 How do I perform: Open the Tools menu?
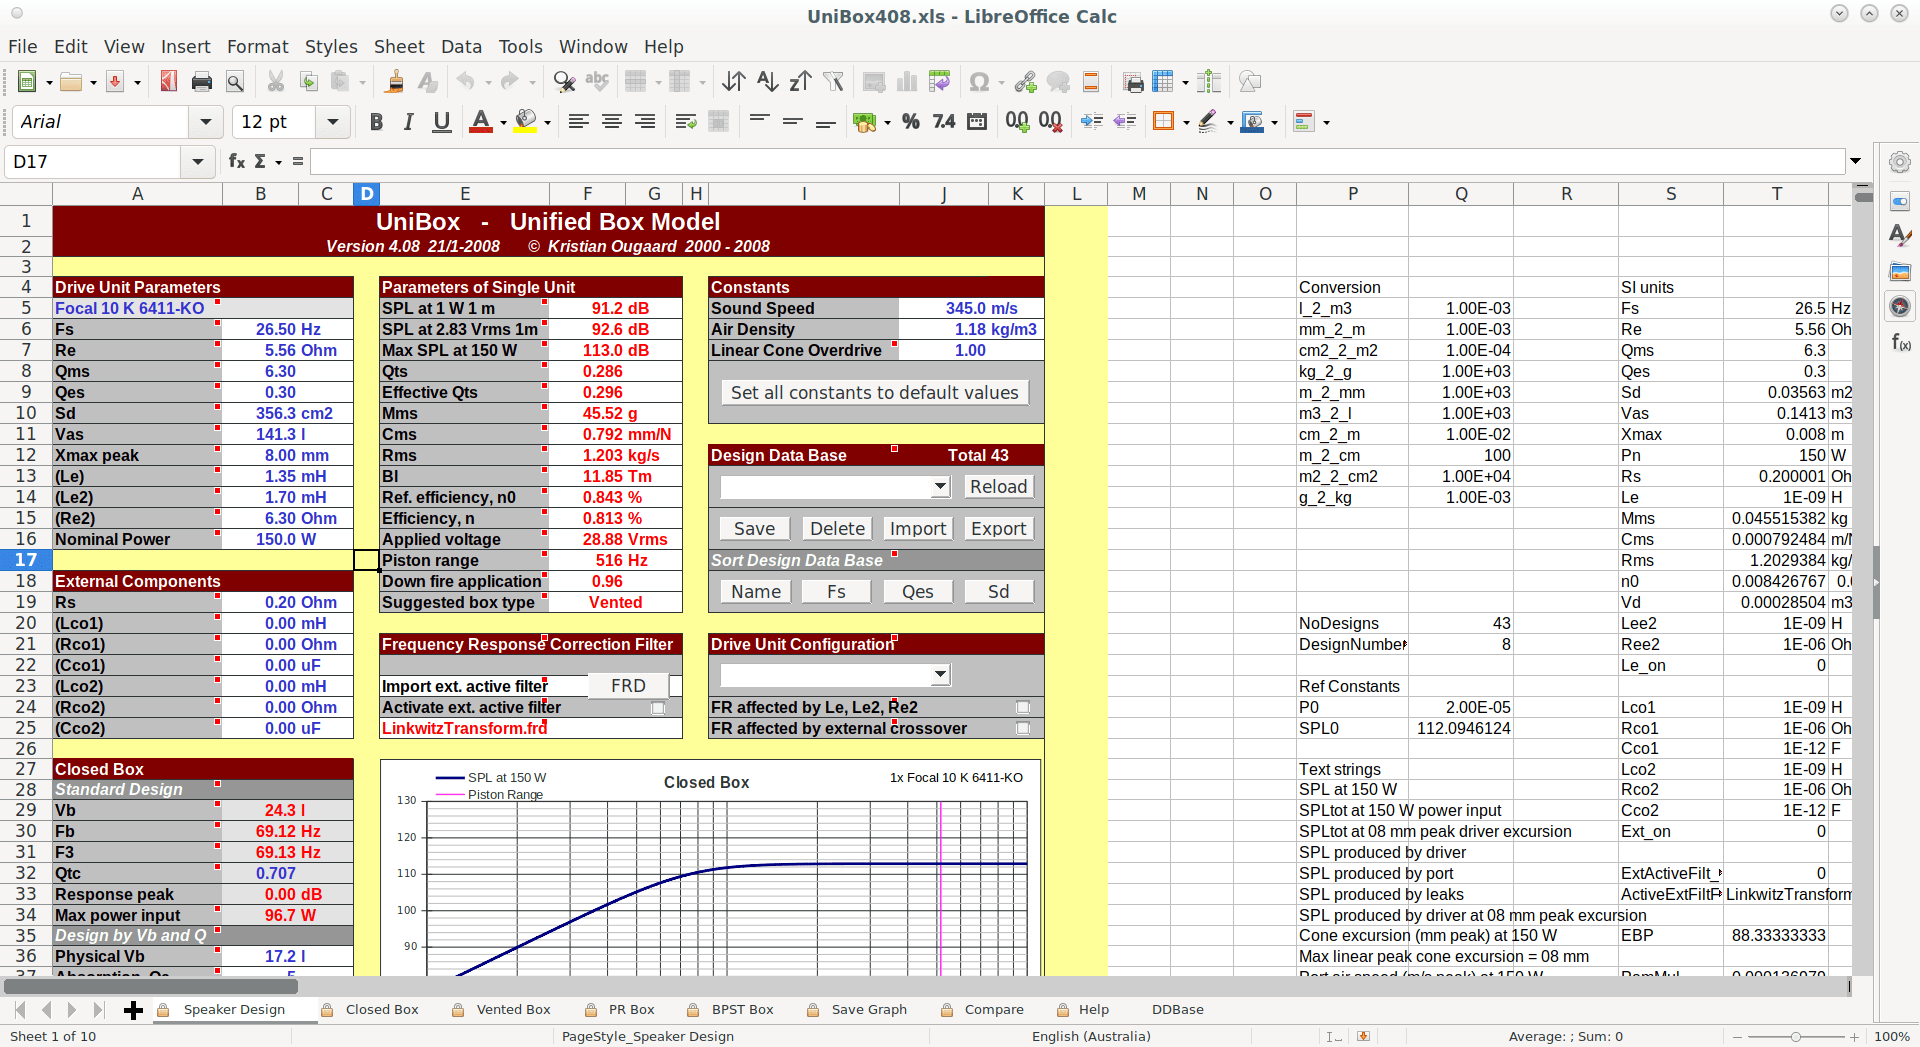520,47
